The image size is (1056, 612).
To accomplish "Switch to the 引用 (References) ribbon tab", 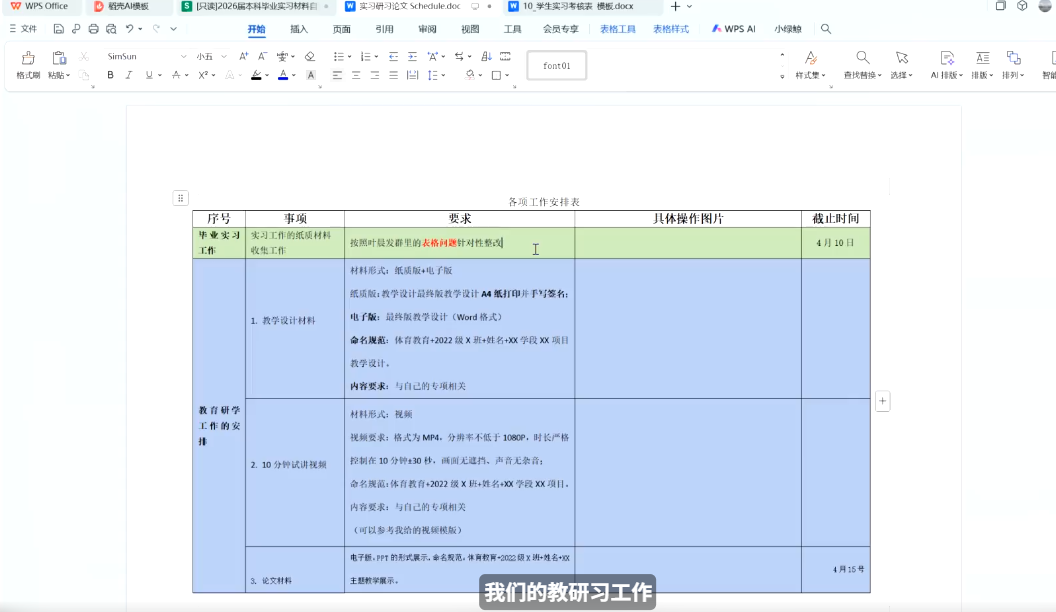I will [384, 29].
